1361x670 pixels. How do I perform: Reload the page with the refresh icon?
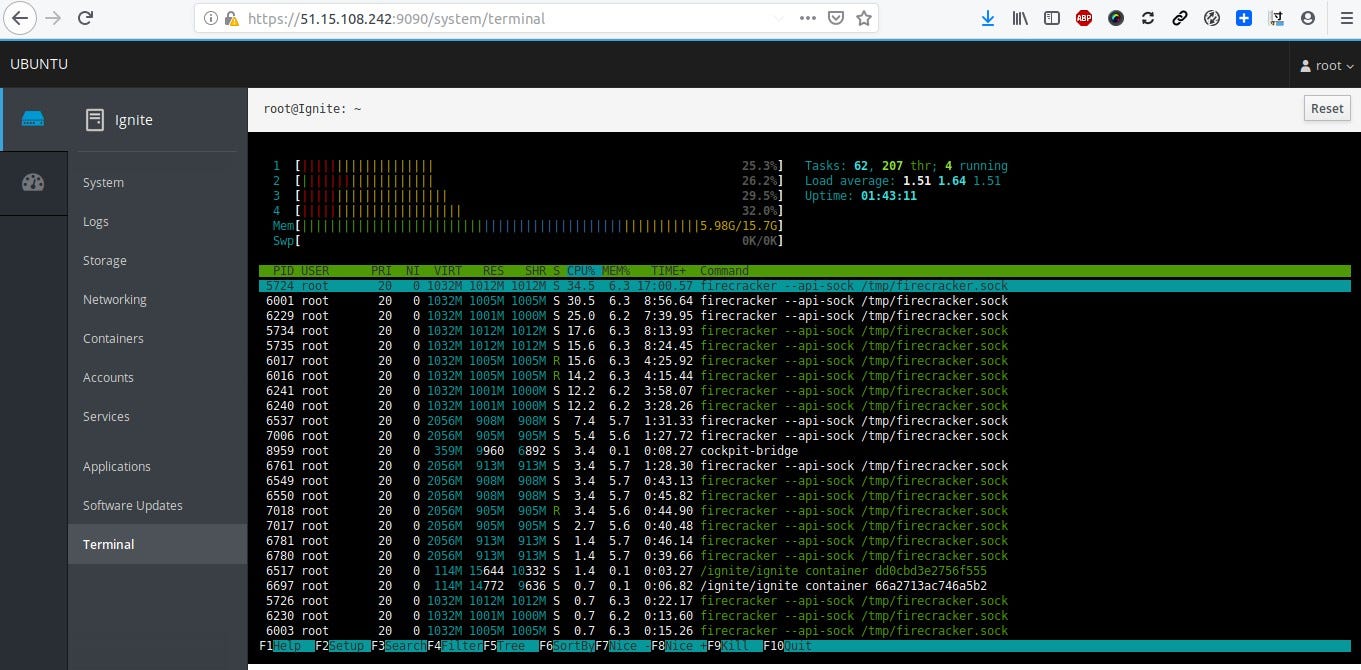tap(86, 18)
